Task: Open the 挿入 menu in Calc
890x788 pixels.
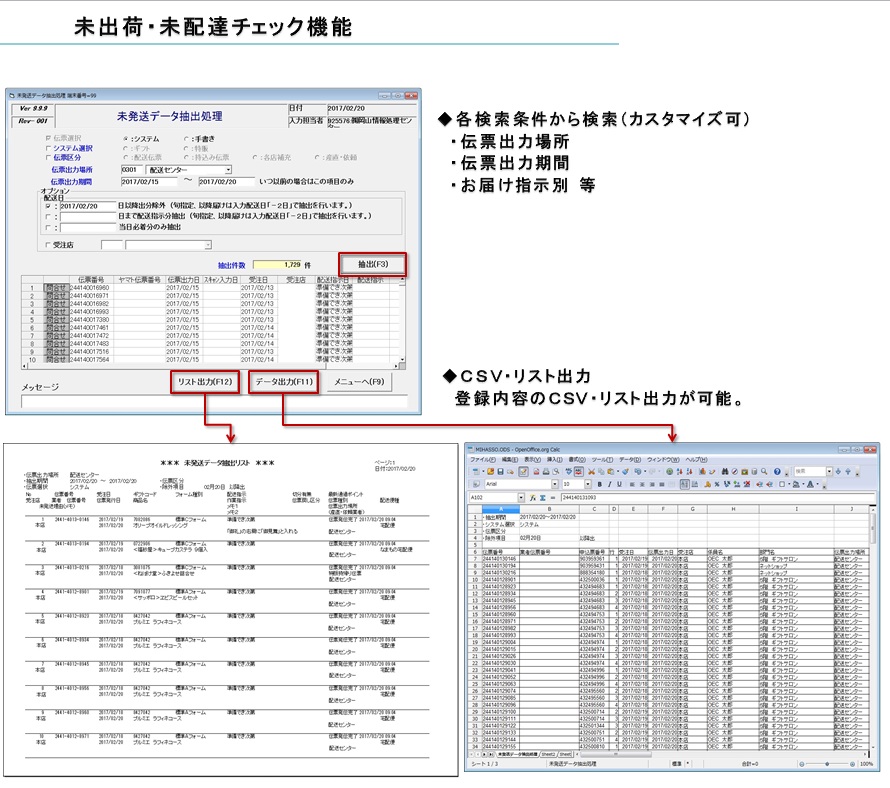Action: click(x=555, y=460)
